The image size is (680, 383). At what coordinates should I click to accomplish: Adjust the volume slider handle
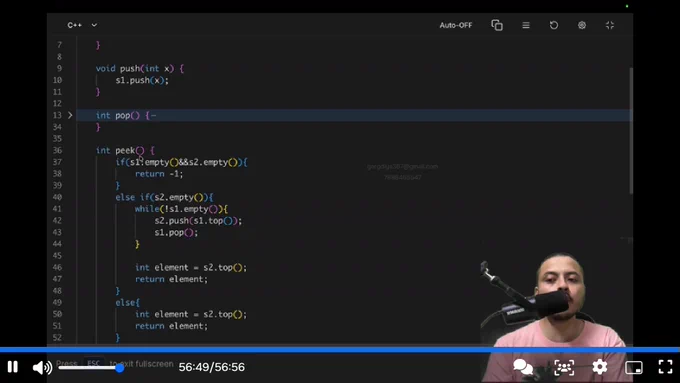(120, 368)
